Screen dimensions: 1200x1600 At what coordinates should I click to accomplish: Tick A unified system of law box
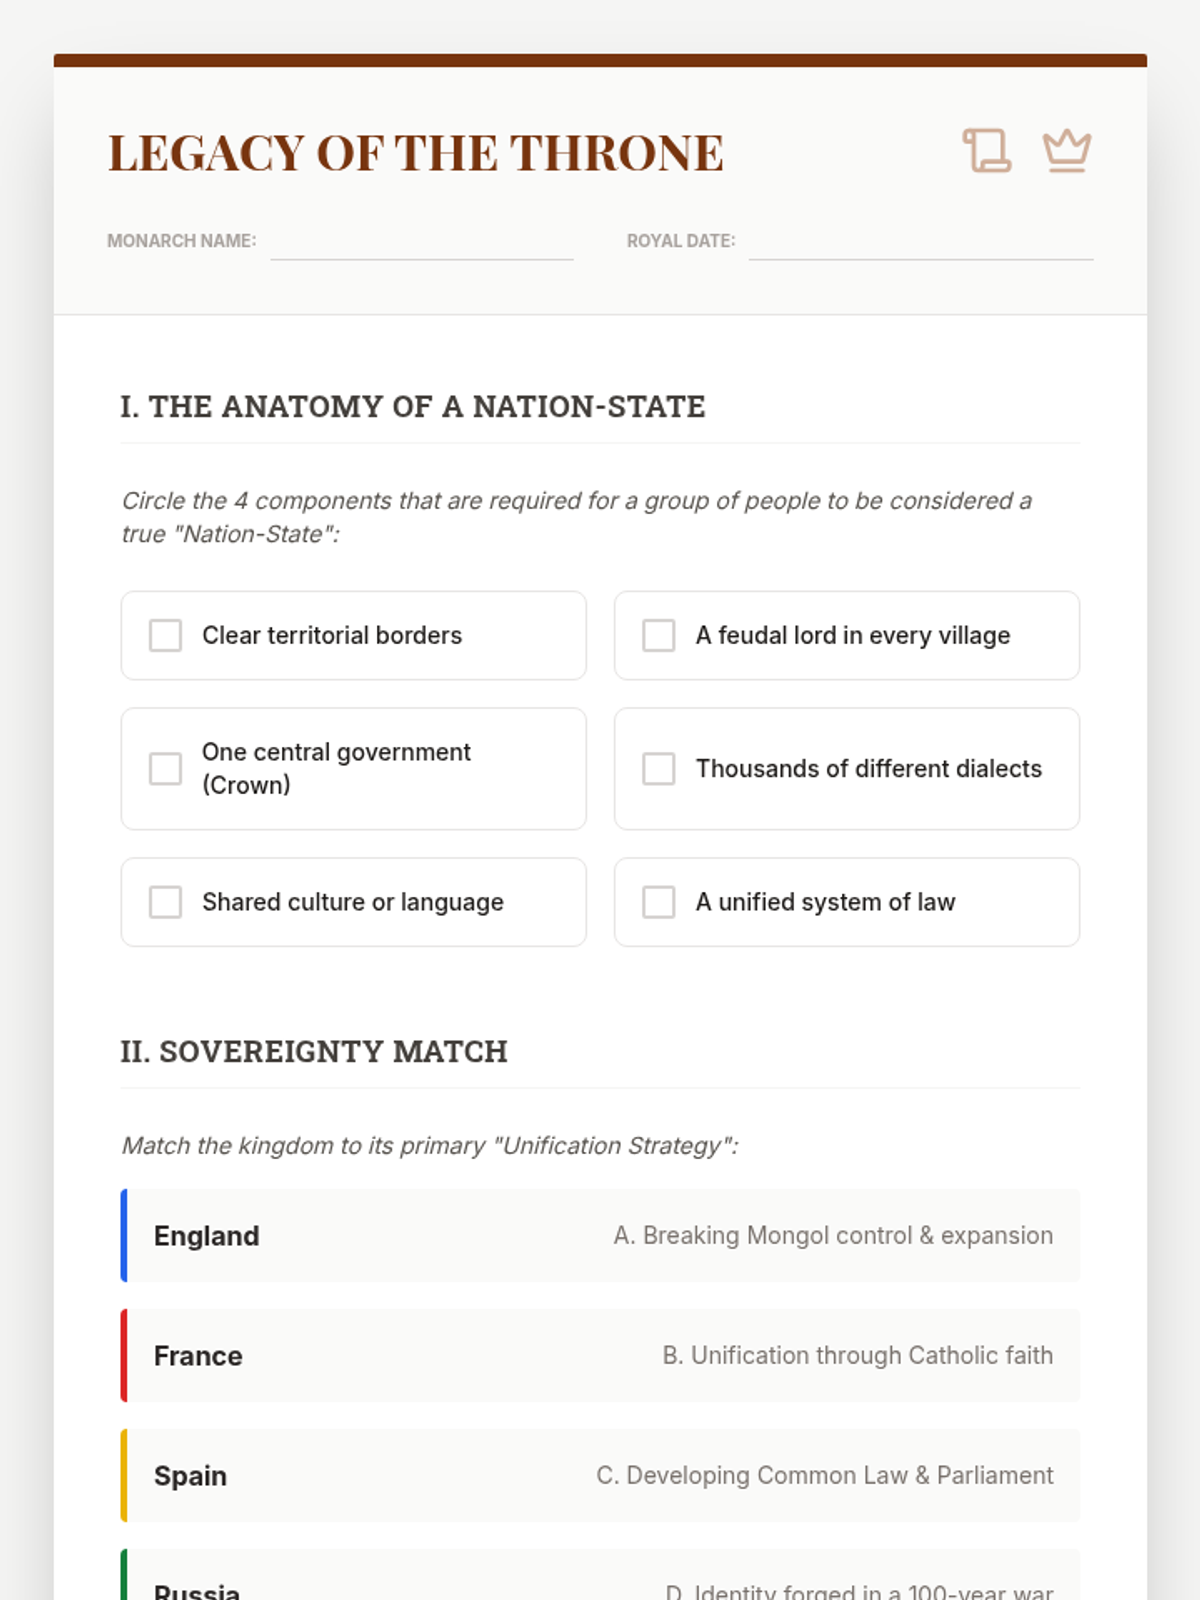659,902
